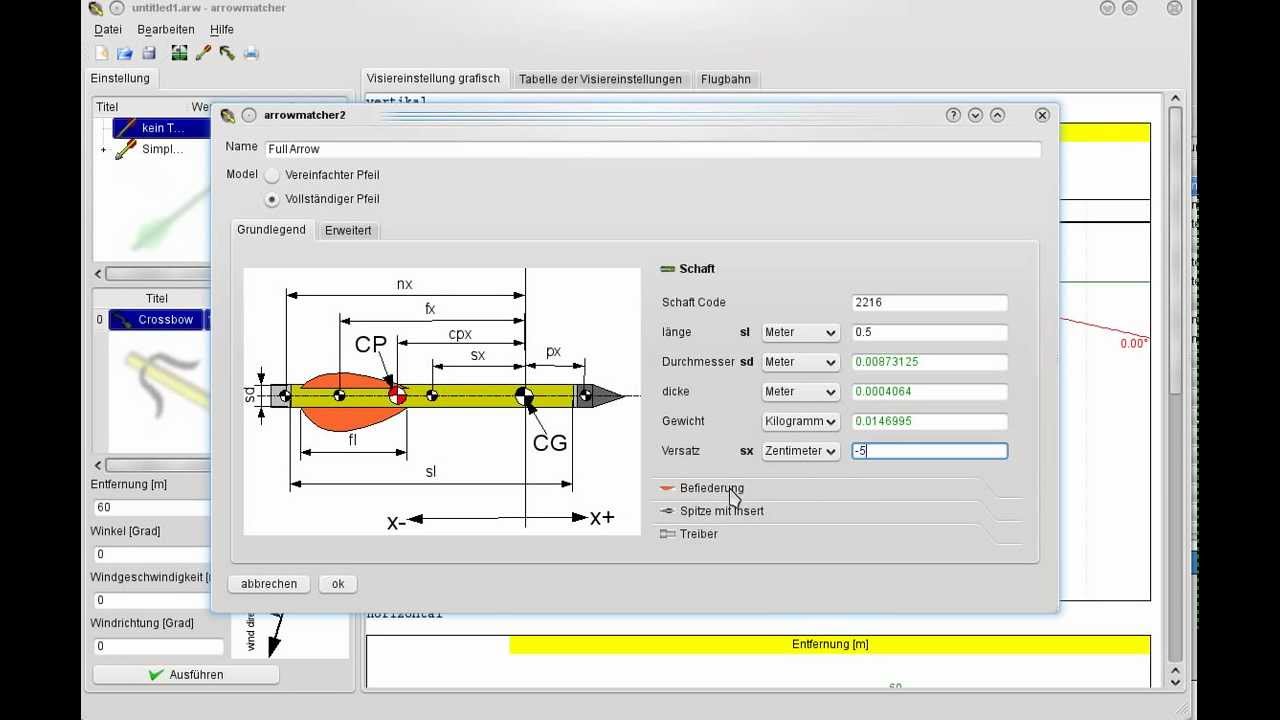The width and height of the screenshot is (1280, 720).
Task: Switch to the Erweitert tab
Action: coord(348,230)
